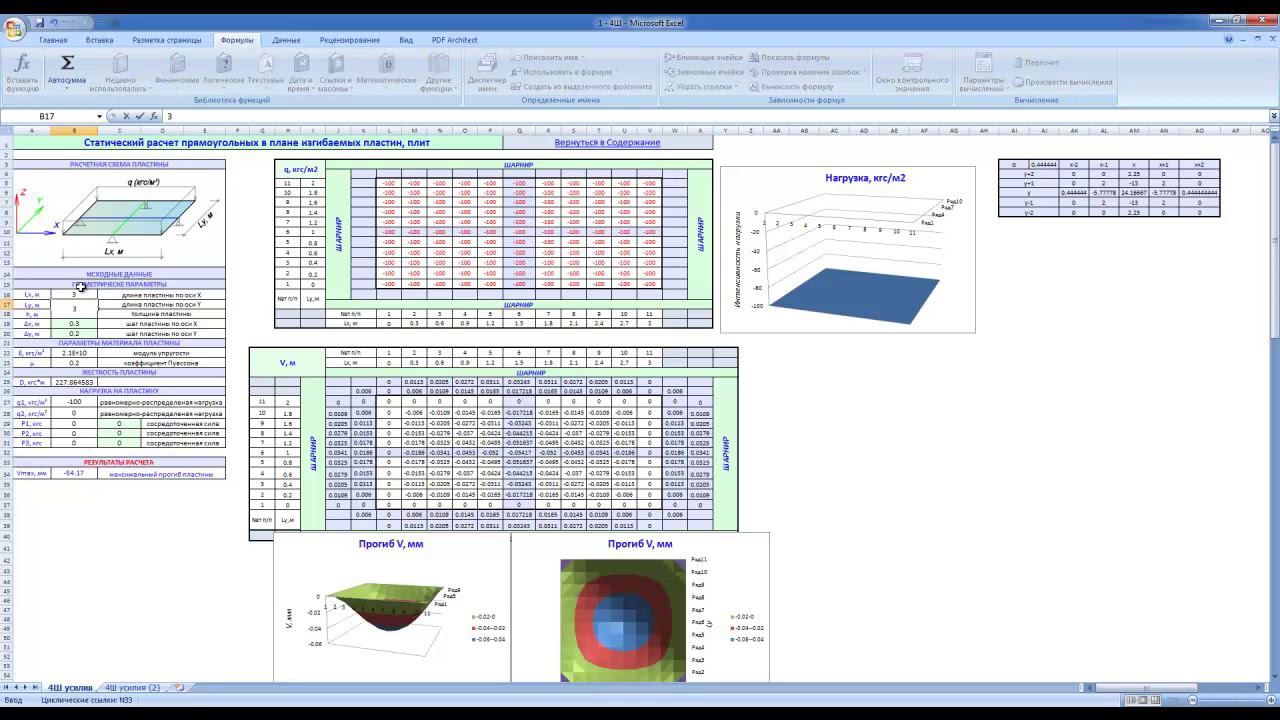Click the q1 load cell with value -100
This screenshot has width=1280, height=720.
(74, 402)
